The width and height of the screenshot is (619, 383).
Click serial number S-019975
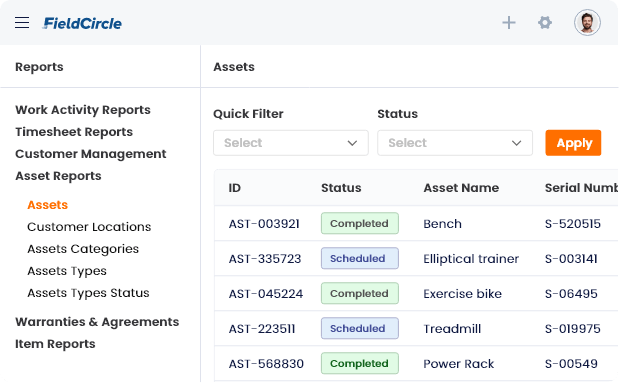coord(573,329)
